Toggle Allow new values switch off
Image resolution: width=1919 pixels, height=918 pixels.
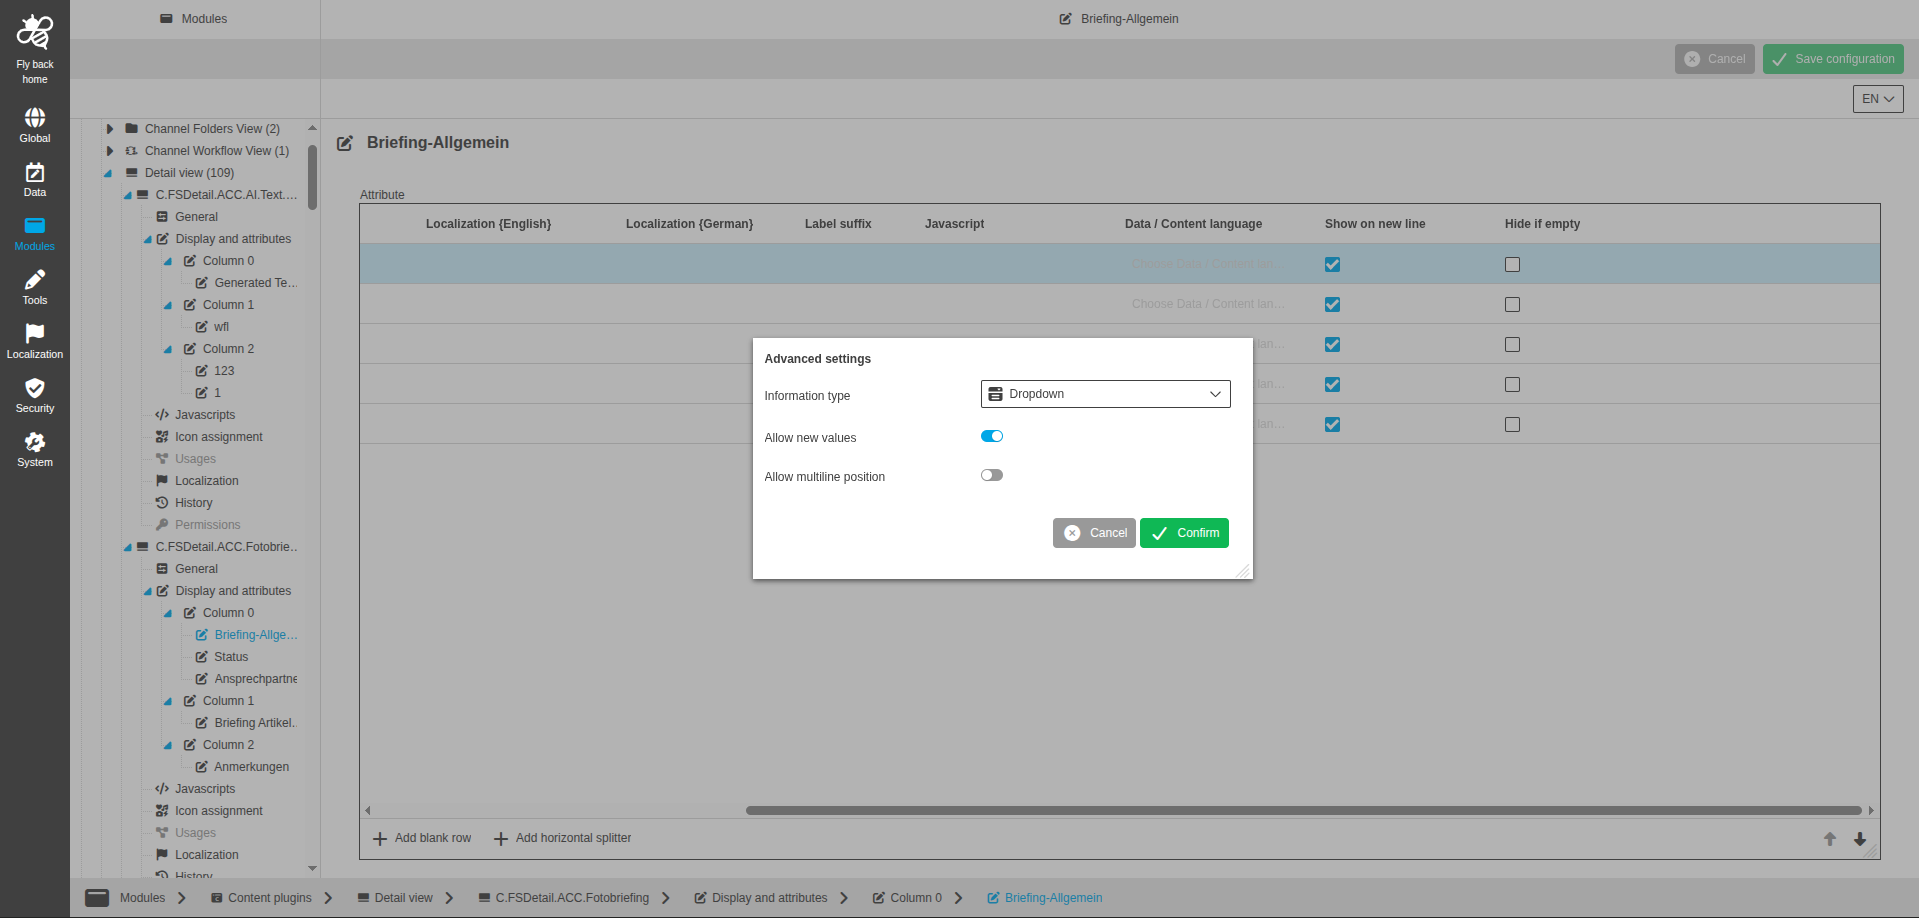tap(992, 436)
